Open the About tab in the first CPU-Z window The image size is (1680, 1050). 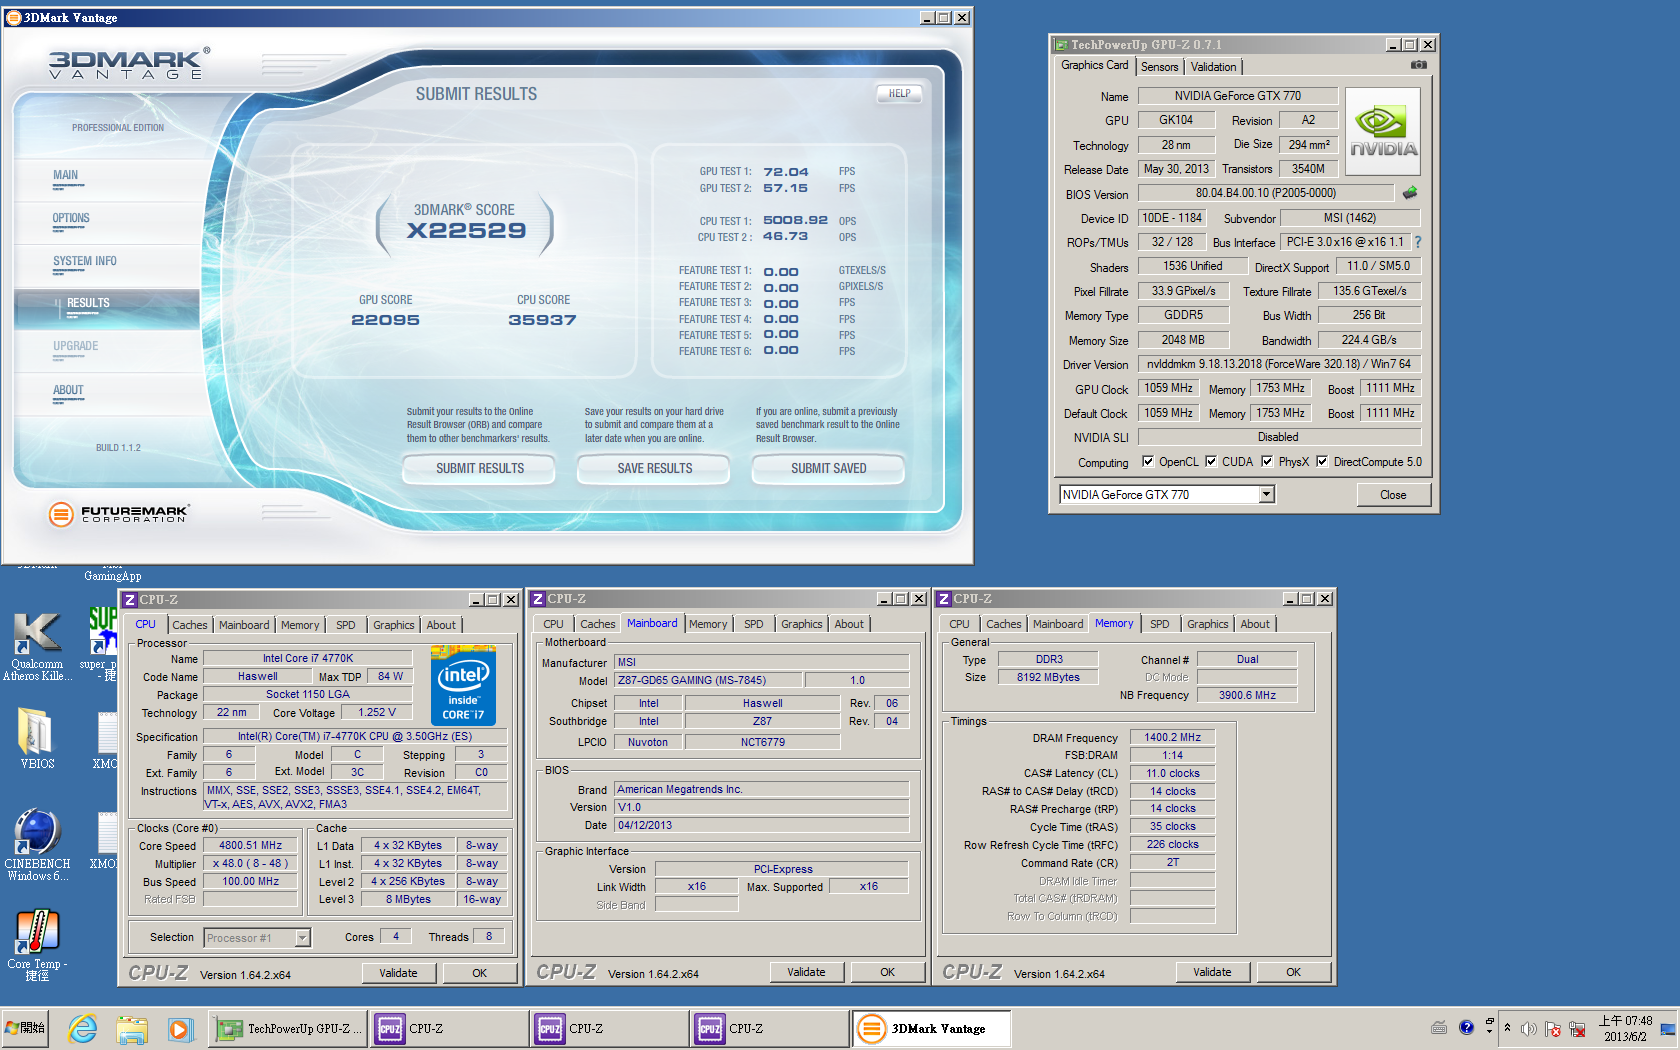[x=441, y=625]
